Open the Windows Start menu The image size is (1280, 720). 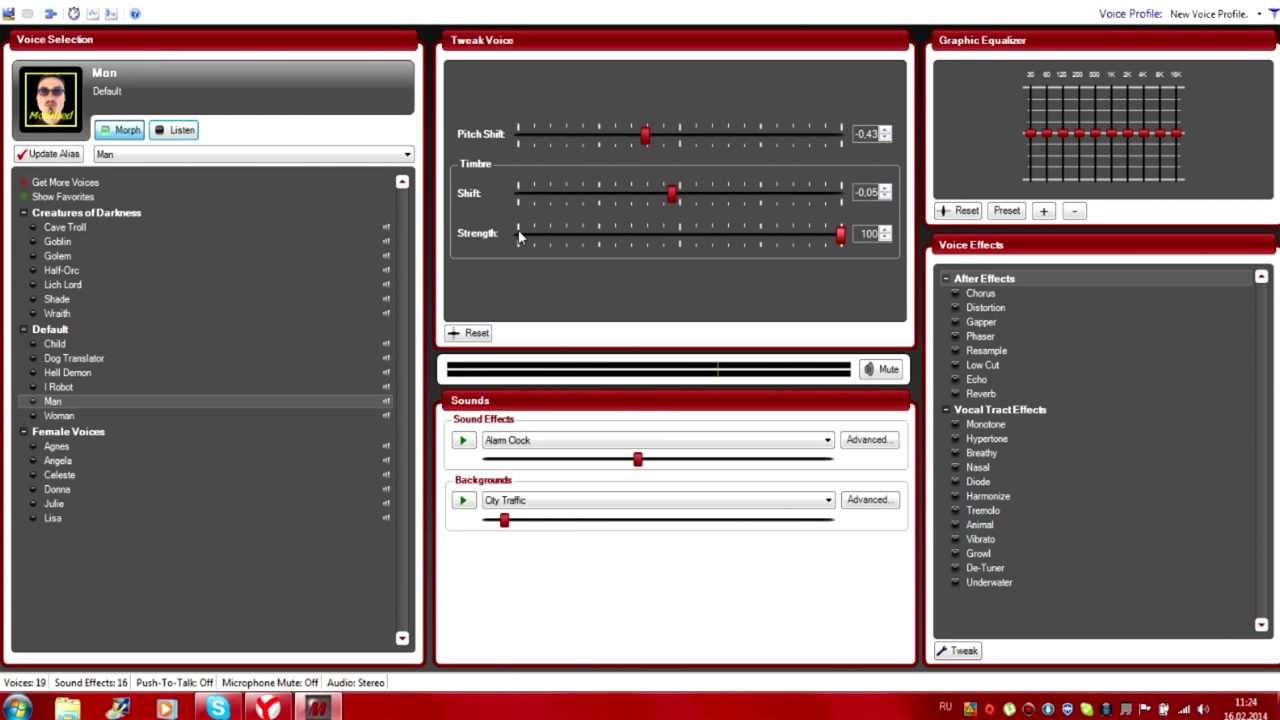pyautogui.click(x=17, y=708)
